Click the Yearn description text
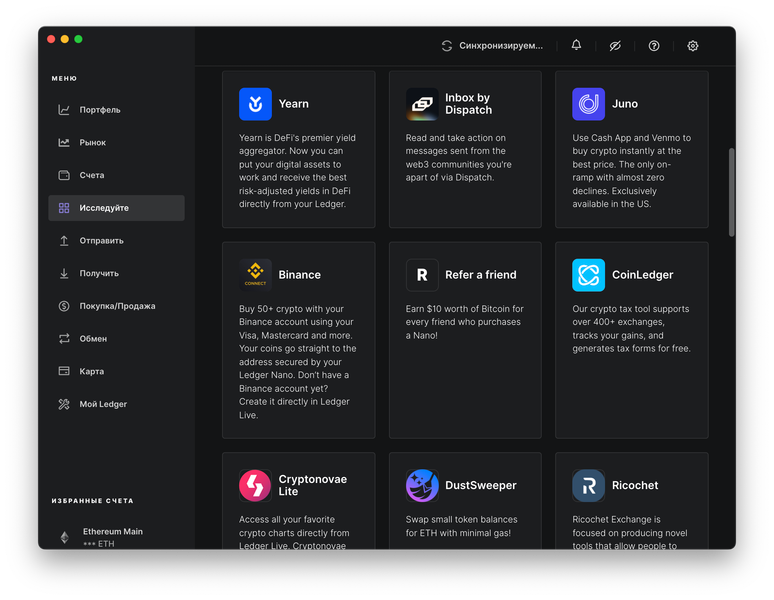 (x=298, y=171)
